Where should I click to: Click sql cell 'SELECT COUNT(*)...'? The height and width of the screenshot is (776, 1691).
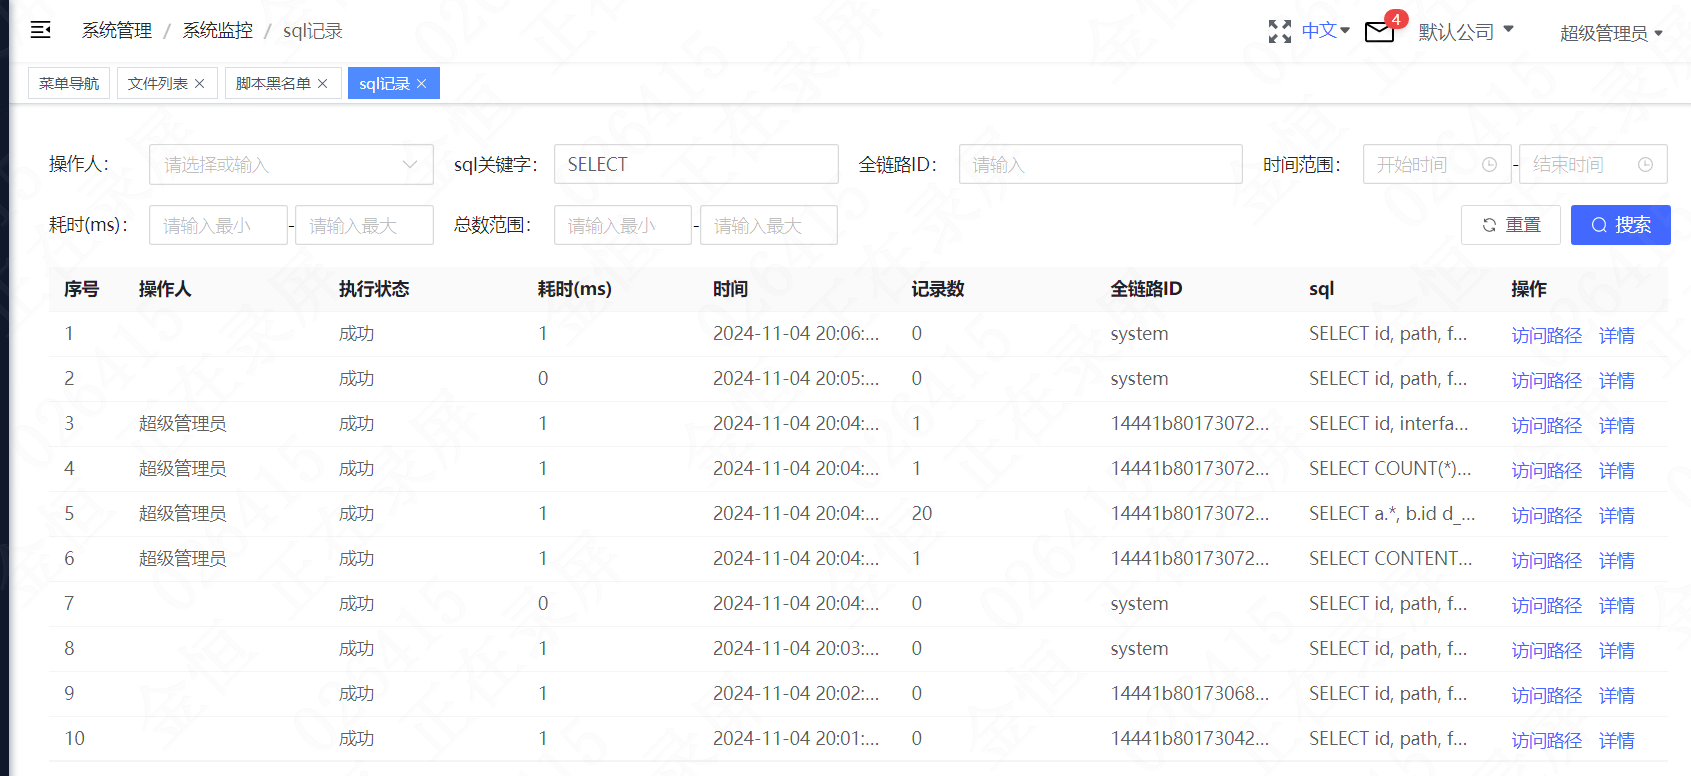pos(1389,469)
